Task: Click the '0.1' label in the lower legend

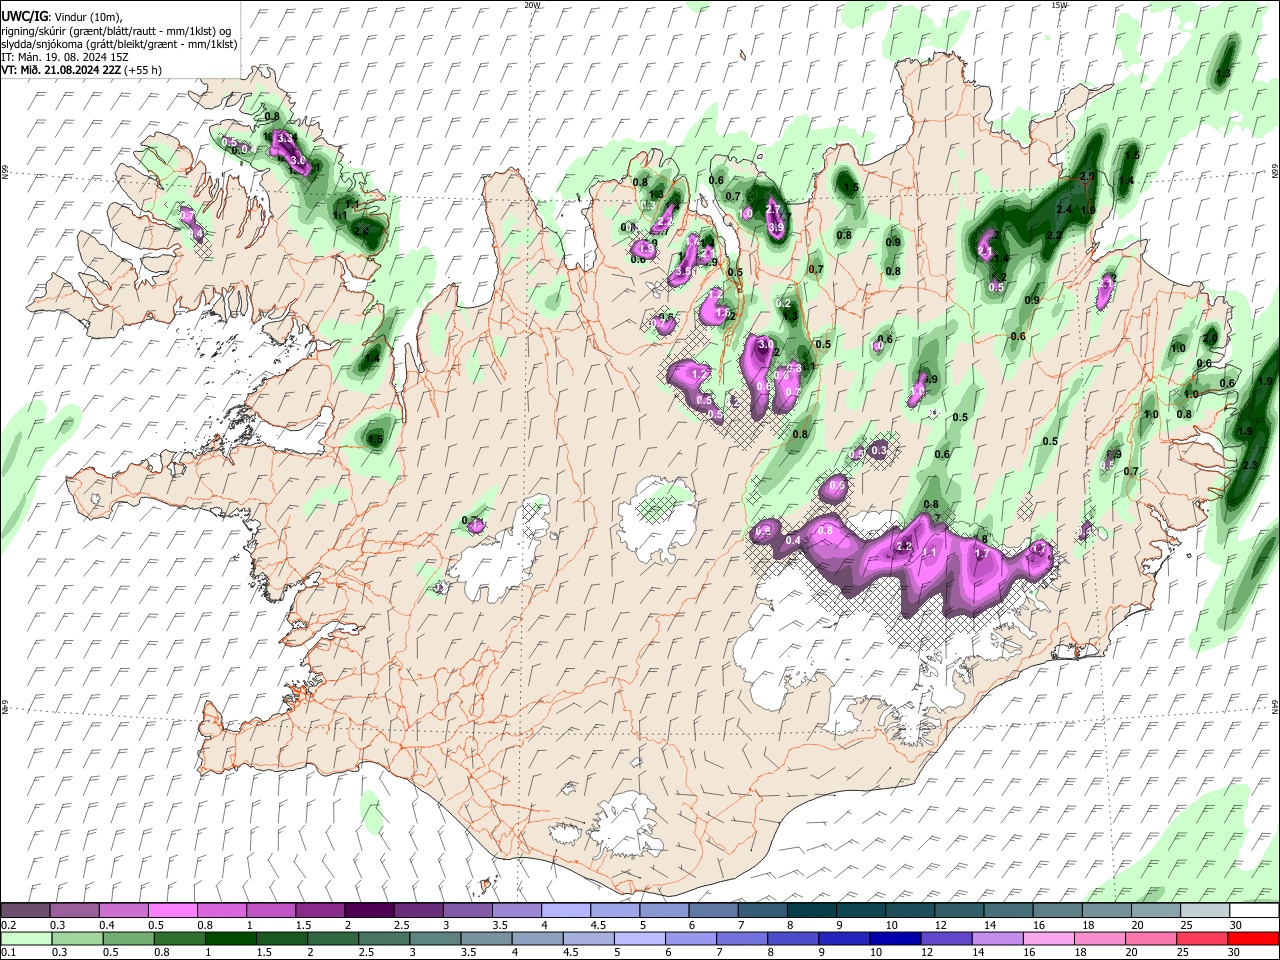Action: click(x=9, y=952)
